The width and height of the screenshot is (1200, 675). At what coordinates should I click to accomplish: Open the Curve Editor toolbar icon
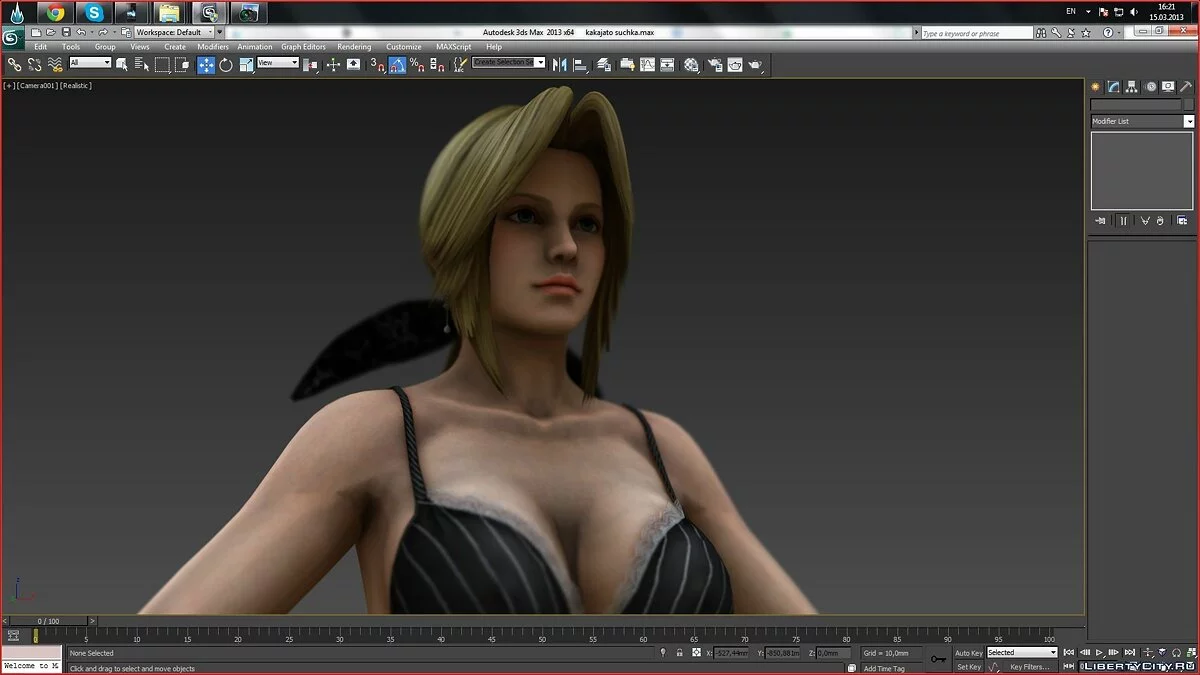[x=647, y=65]
